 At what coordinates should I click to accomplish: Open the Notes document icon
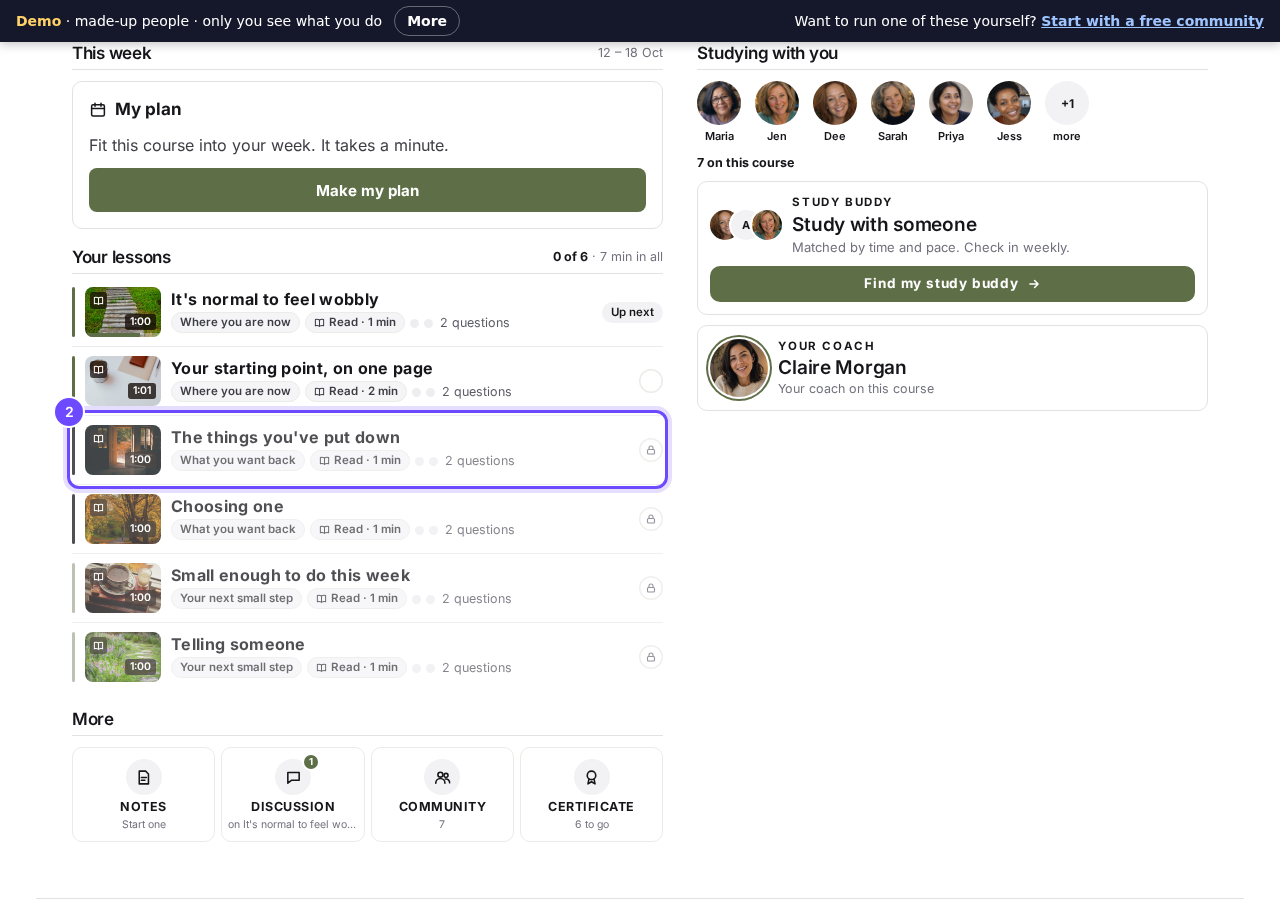coord(144,777)
